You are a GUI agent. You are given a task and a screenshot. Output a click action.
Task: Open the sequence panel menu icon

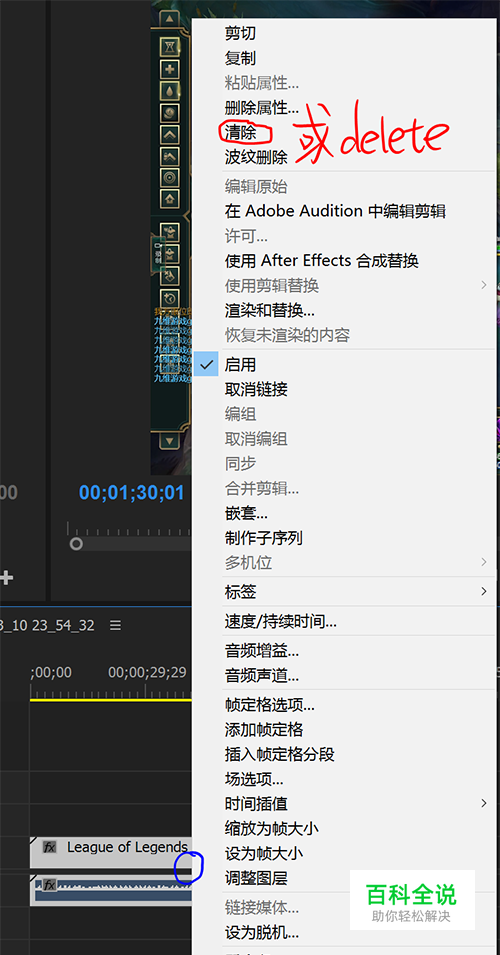[116, 626]
